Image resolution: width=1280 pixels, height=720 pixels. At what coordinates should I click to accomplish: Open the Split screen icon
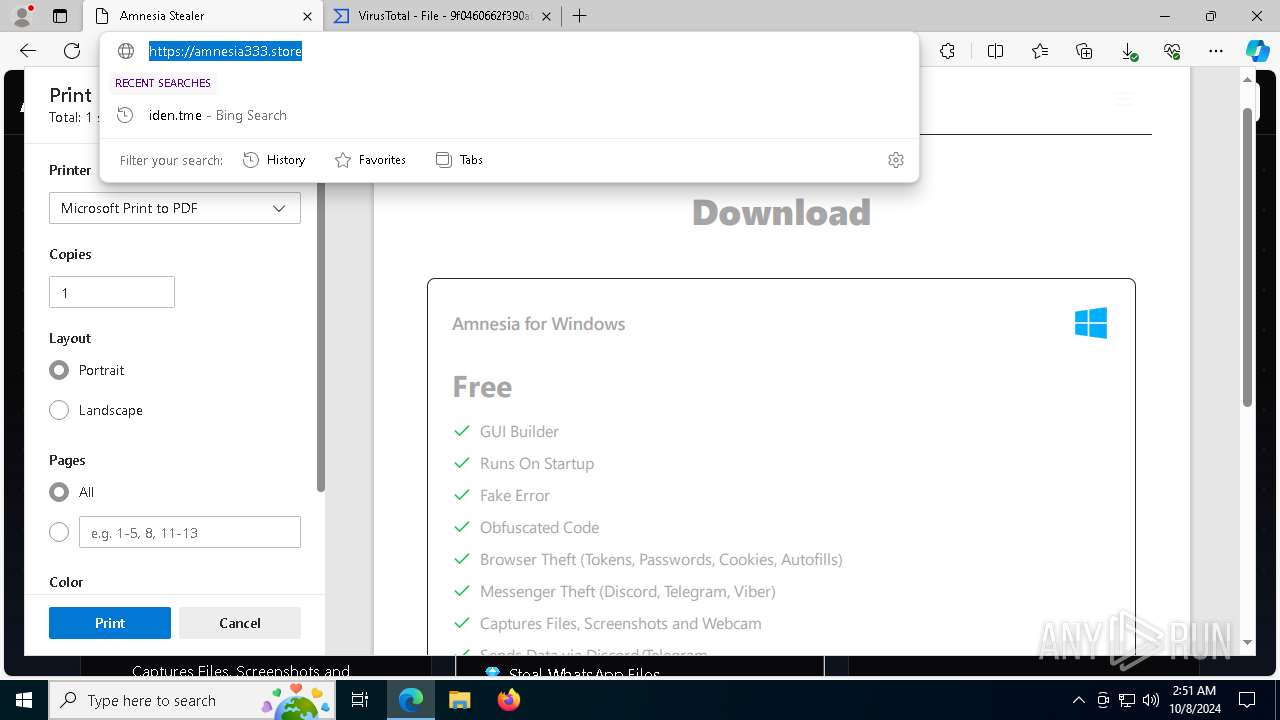point(995,51)
